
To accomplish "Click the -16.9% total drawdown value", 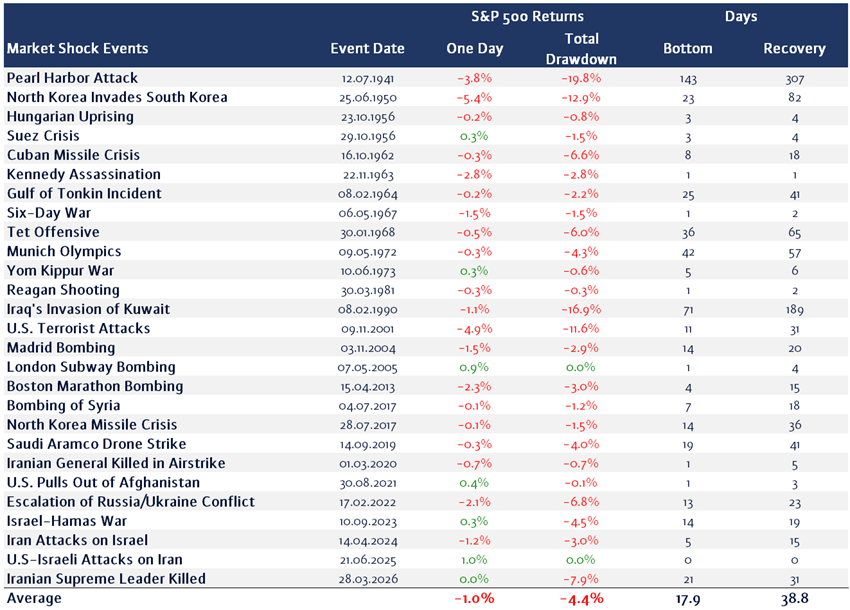I will click(581, 310).
